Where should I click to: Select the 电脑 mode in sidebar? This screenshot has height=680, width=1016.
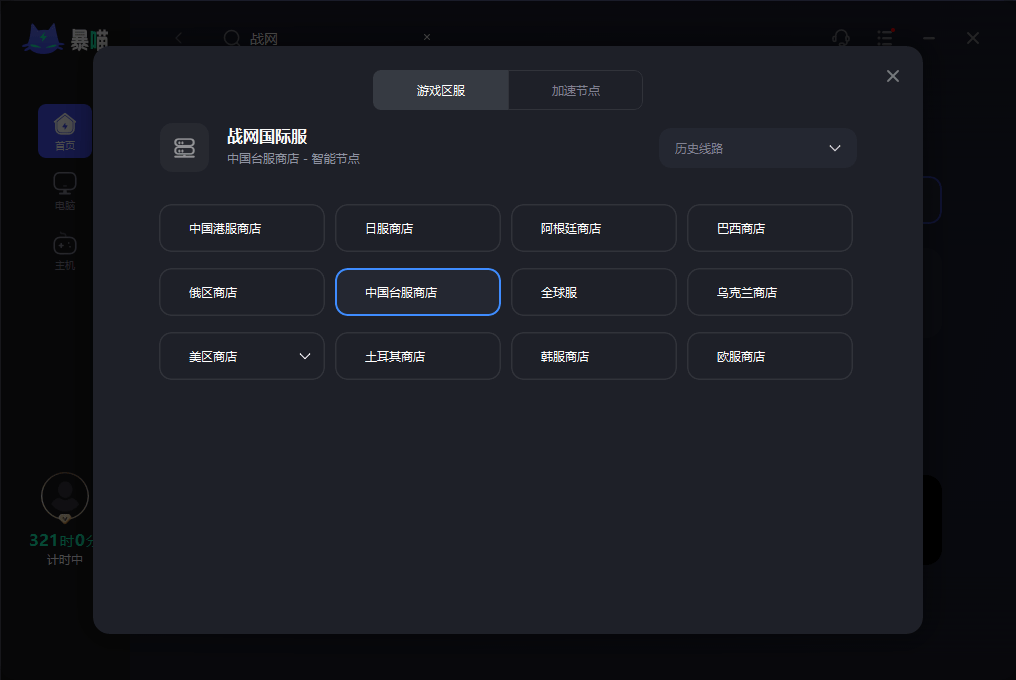point(64,190)
